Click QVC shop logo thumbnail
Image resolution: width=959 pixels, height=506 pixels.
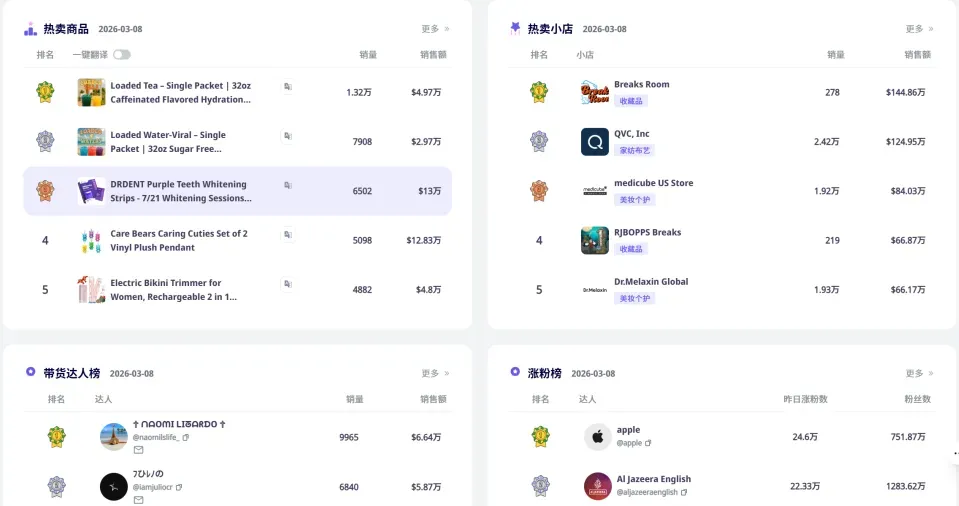594,142
